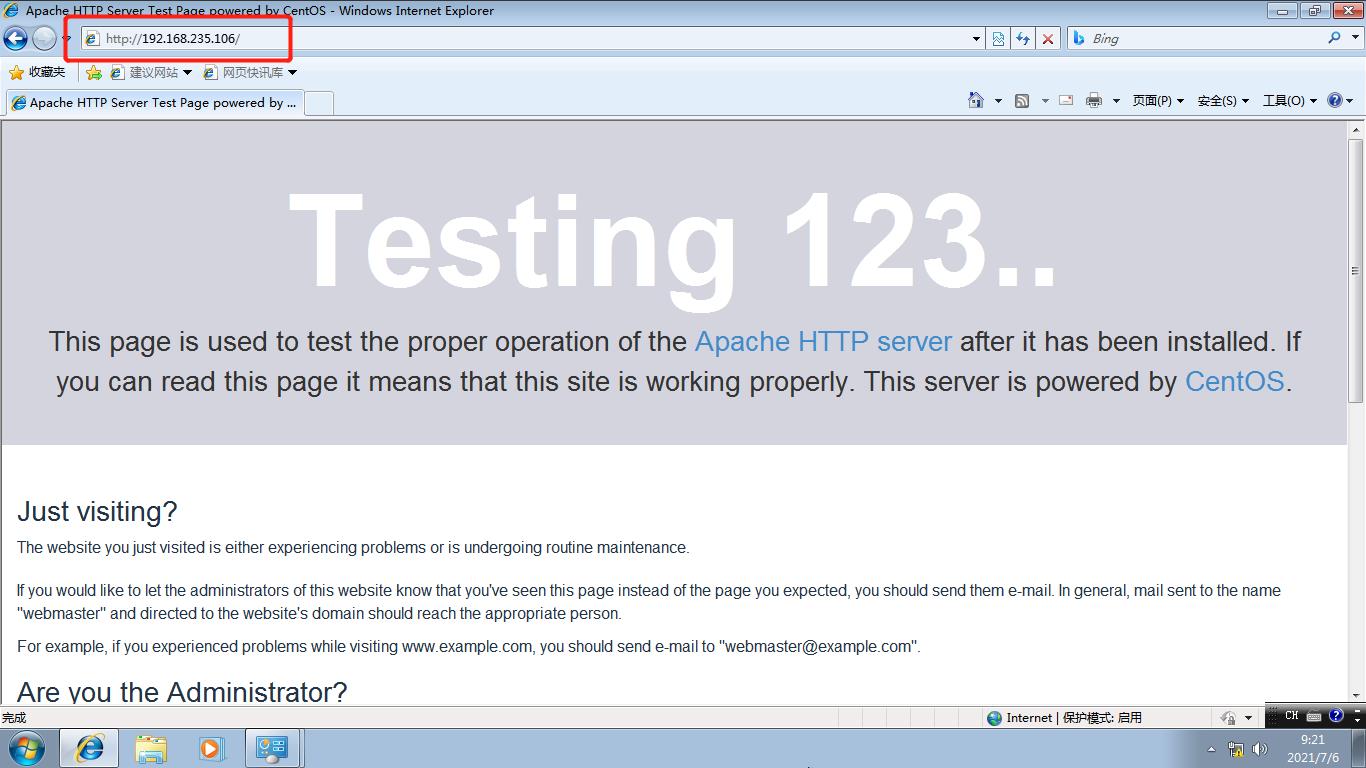
Task: Open Windows Explorer folder in taskbar
Action: point(151,748)
